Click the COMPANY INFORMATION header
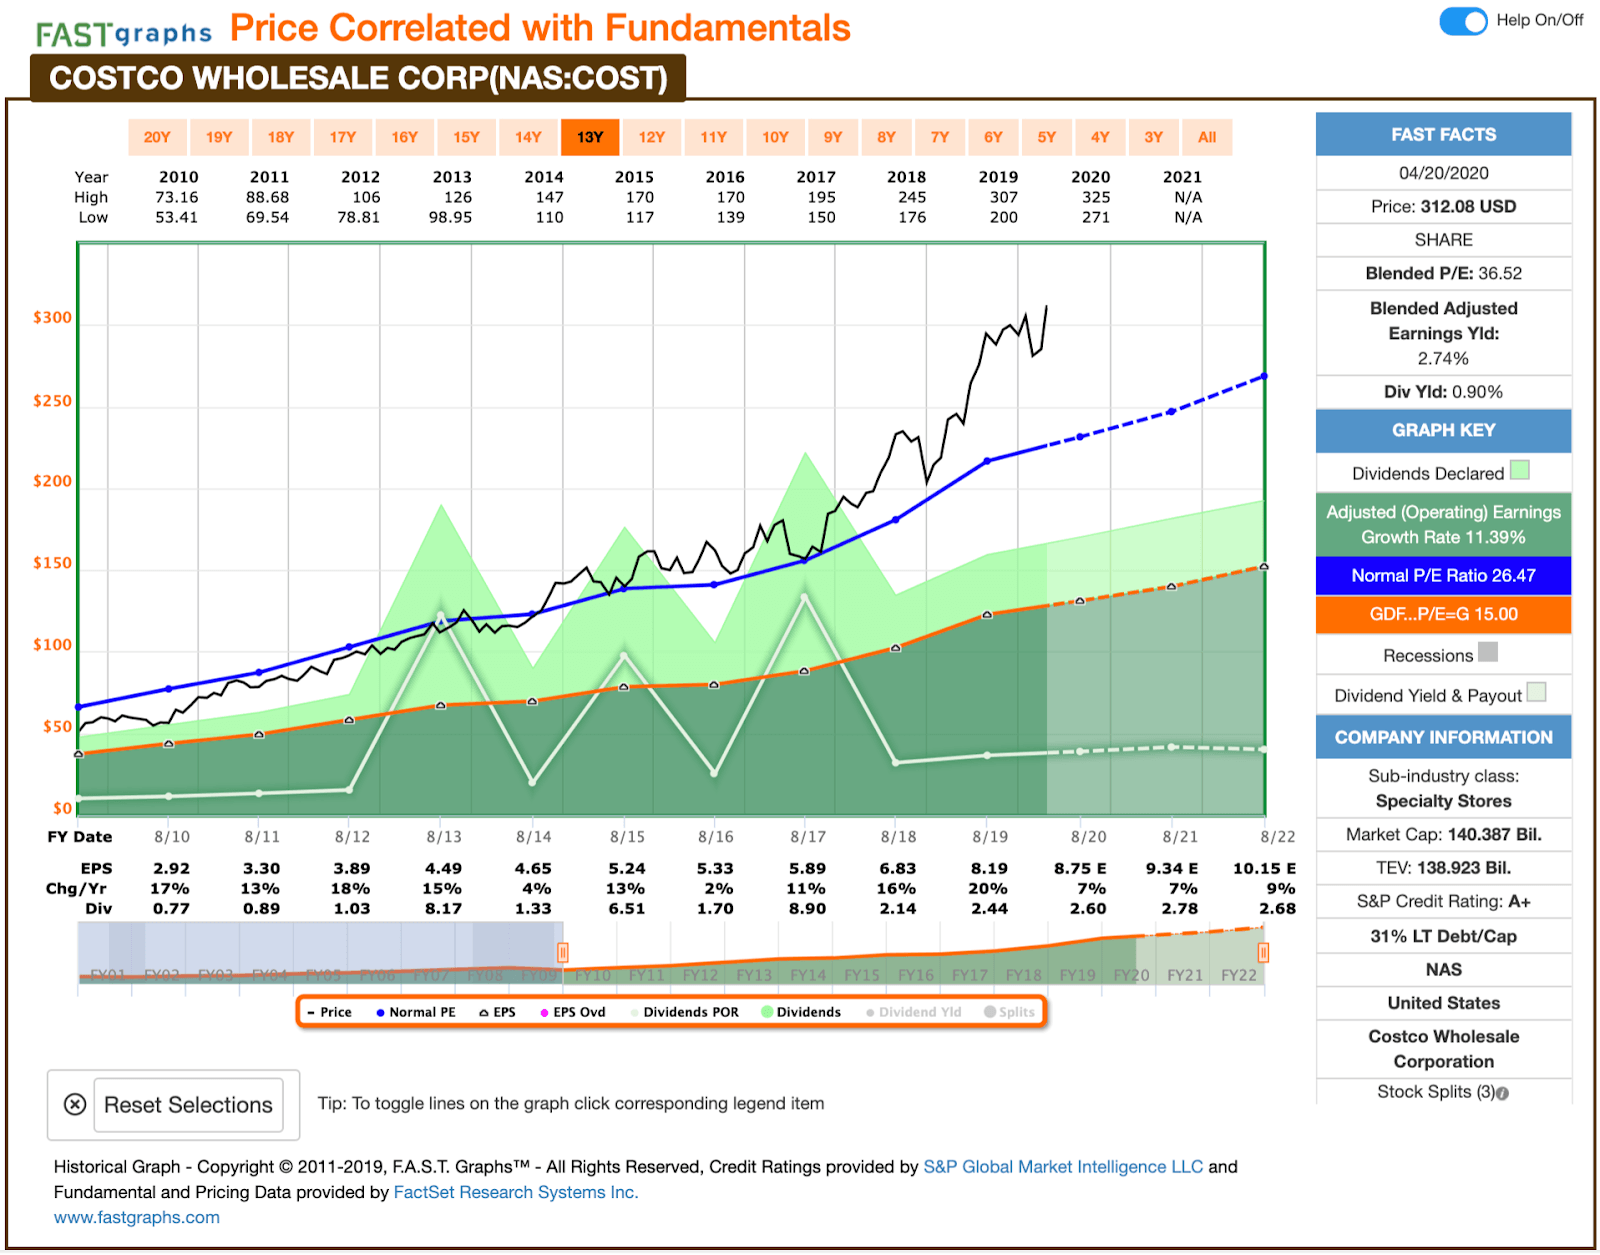Screen dimensions: 1600x1255 [x=1443, y=737]
